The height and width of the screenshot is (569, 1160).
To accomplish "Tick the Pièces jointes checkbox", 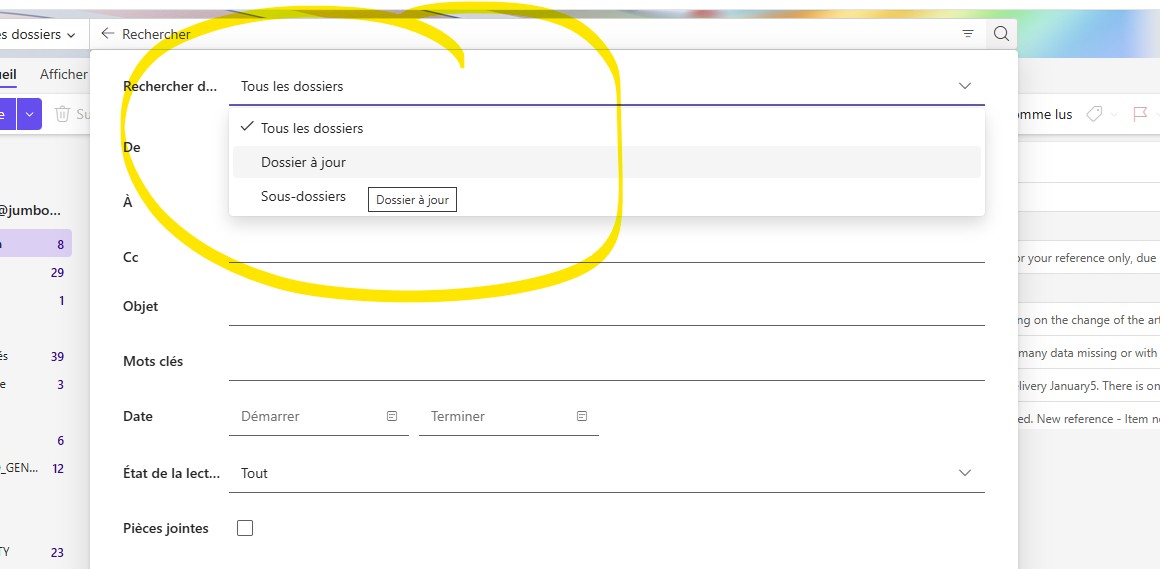I will point(245,528).
